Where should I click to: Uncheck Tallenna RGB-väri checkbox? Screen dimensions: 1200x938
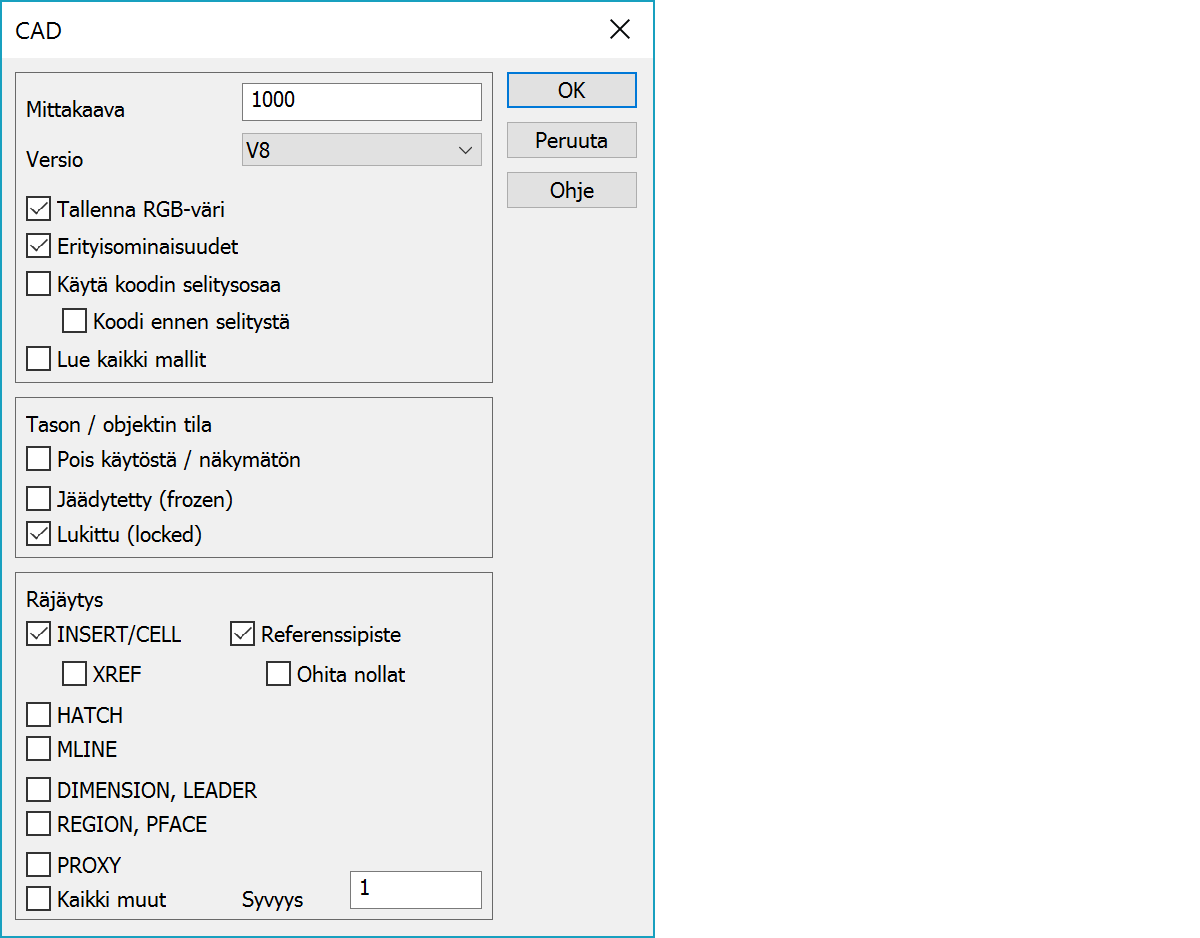click(x=39, y=209)
